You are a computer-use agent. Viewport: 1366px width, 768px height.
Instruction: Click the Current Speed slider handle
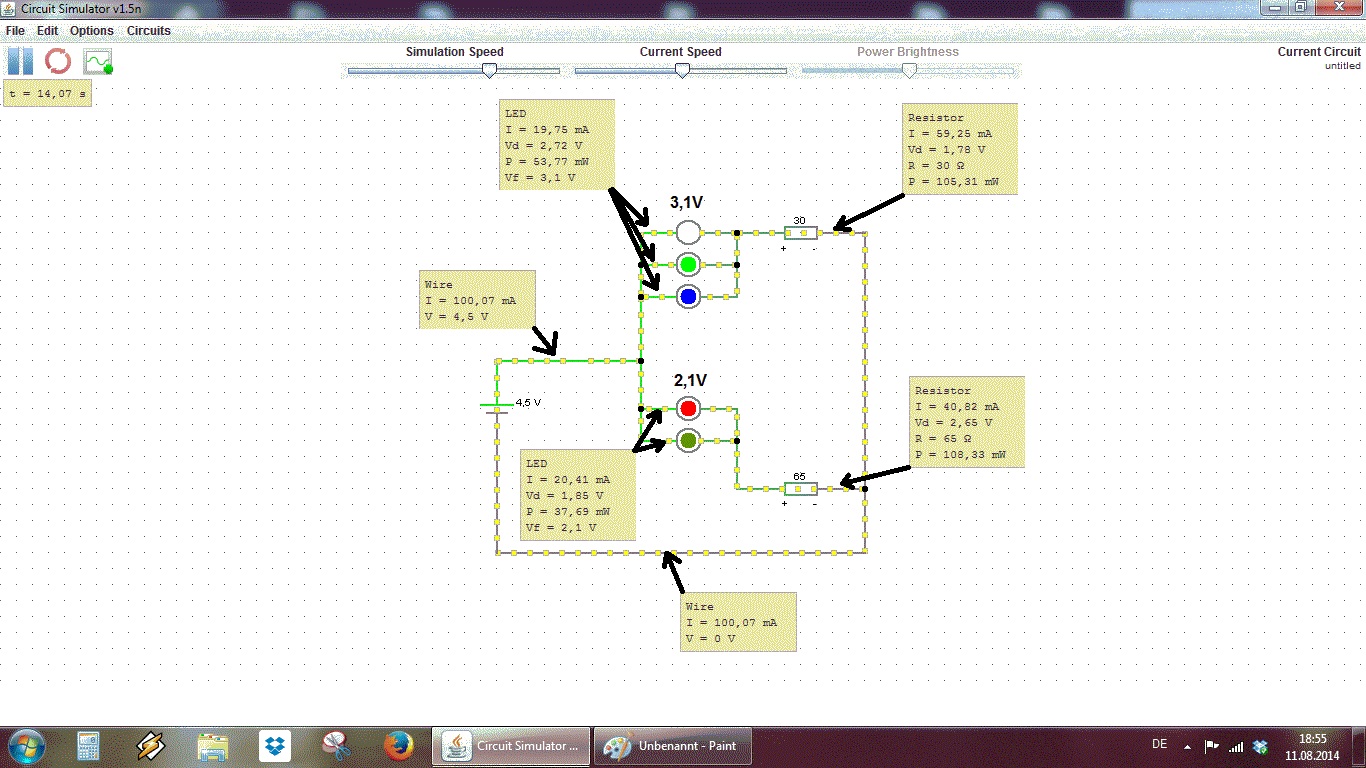(x=682, y=70)
